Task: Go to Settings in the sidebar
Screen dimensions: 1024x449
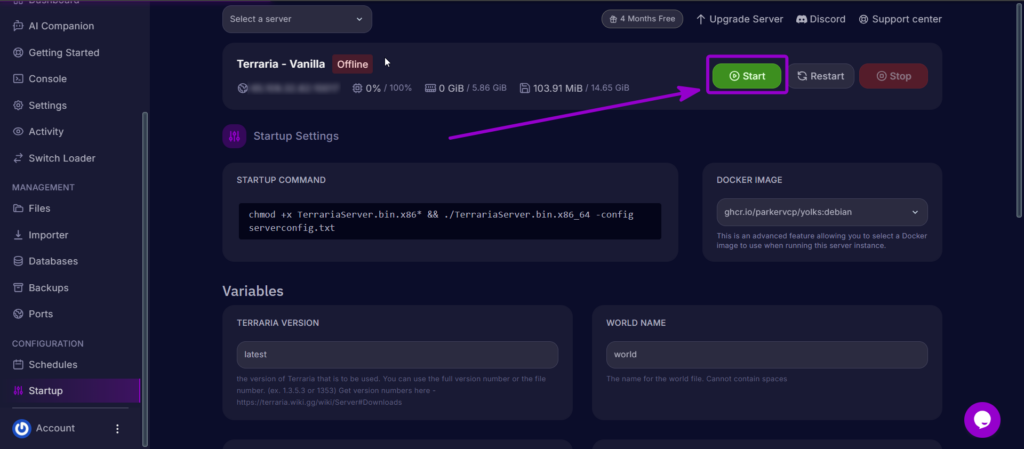Action: (48, 105)
